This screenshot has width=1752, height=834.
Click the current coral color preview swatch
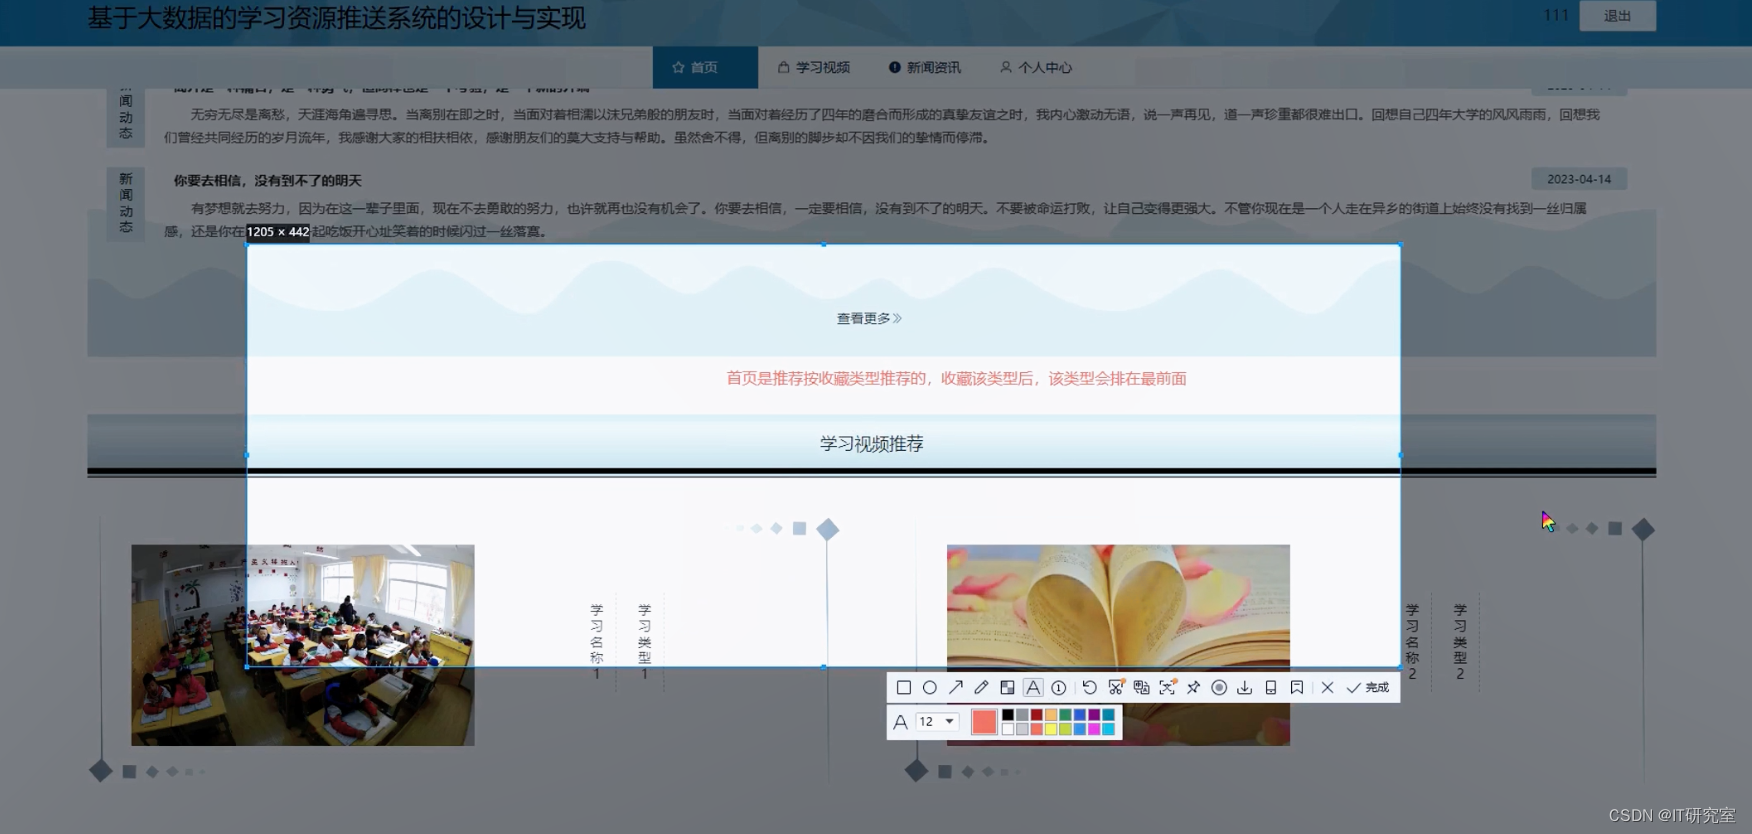(984, 722)
